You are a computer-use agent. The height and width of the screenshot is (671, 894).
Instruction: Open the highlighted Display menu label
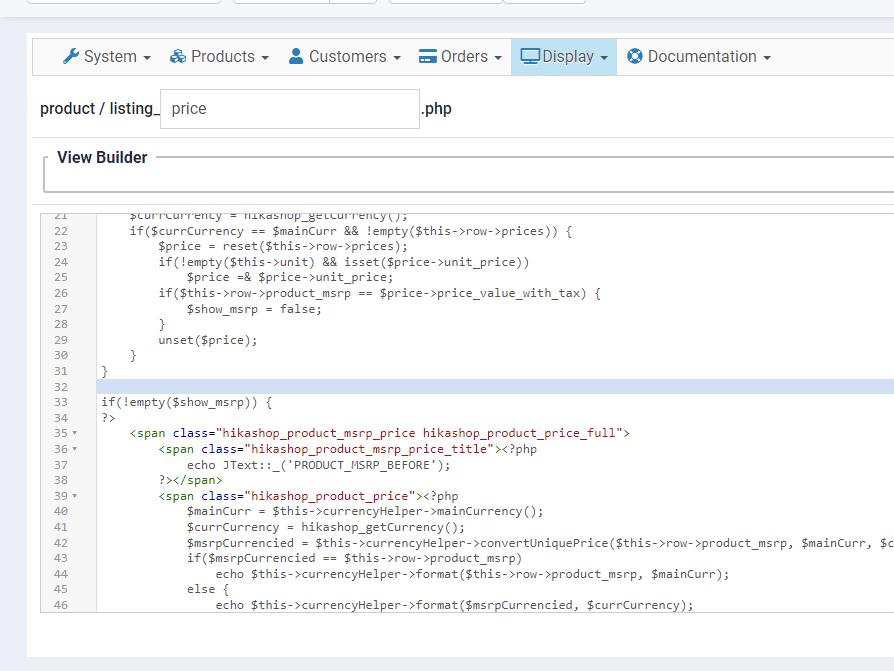pos(568,57)
